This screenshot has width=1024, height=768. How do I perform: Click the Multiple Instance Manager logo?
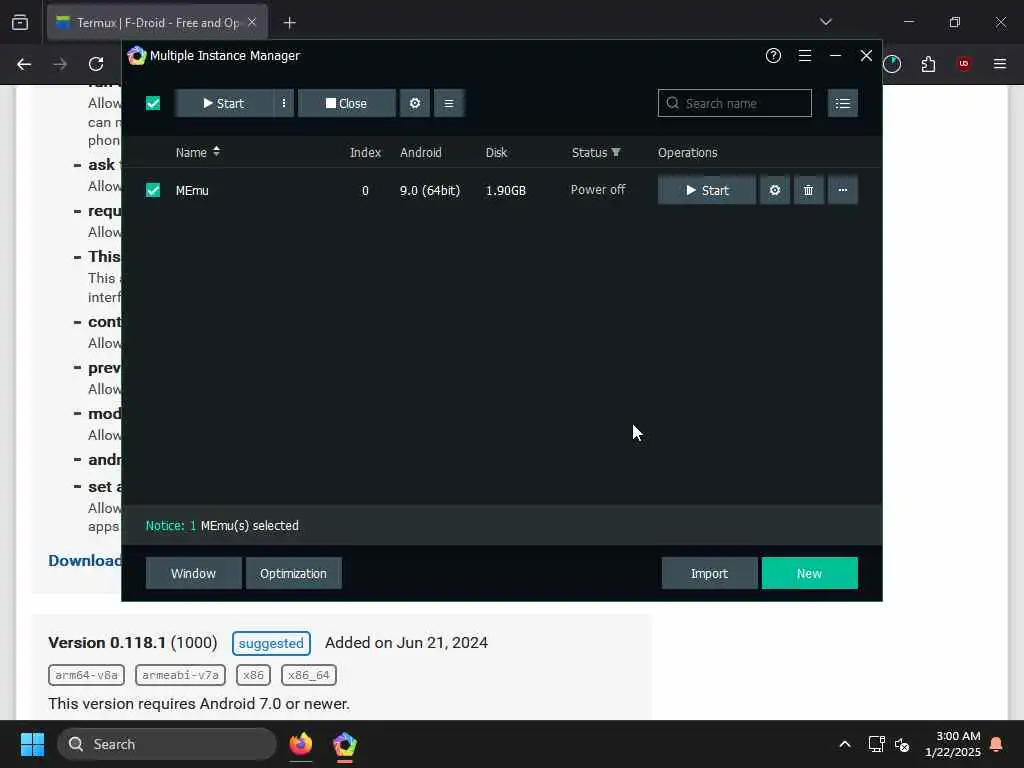tap(136, 56)
